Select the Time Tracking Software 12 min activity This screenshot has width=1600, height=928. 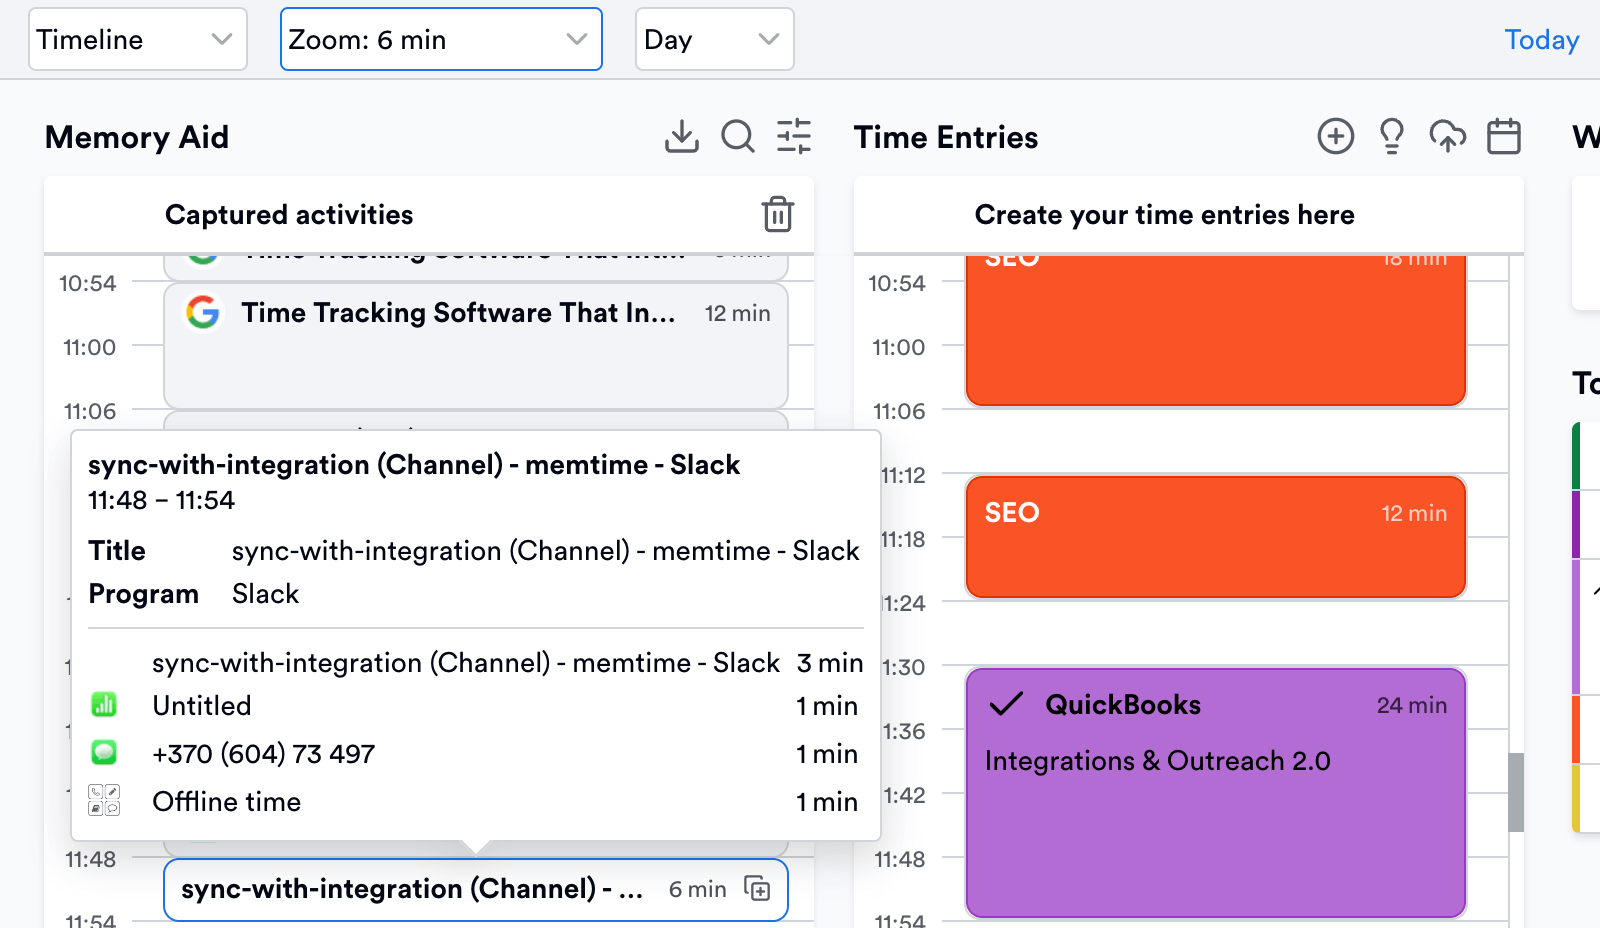pyautogui.click(x=476, y=345)
